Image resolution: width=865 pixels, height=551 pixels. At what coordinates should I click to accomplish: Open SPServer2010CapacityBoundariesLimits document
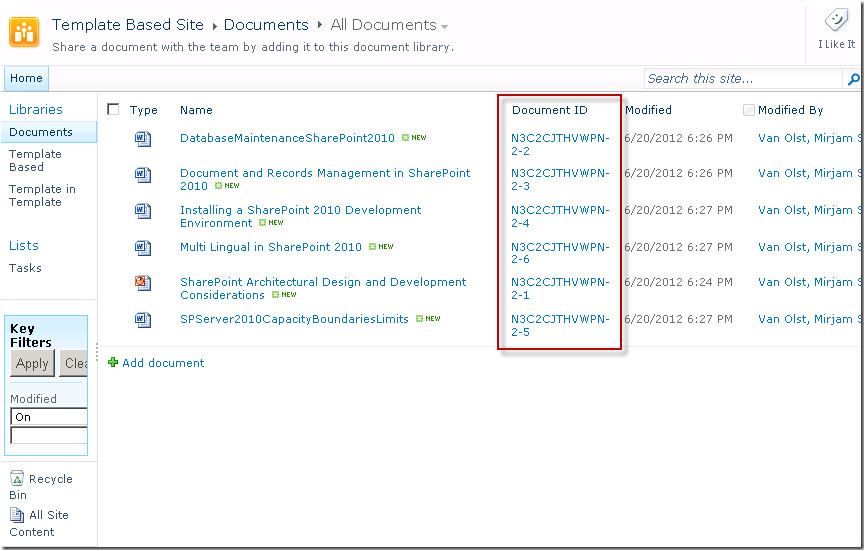point(294,319)
